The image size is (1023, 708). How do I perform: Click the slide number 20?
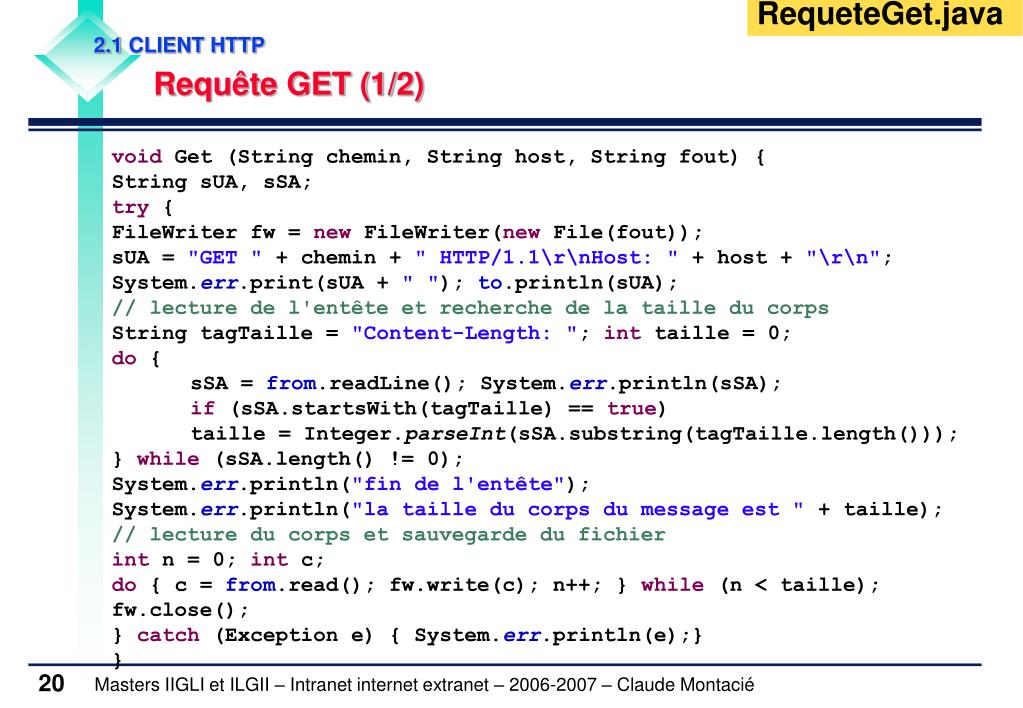(52, 684)
